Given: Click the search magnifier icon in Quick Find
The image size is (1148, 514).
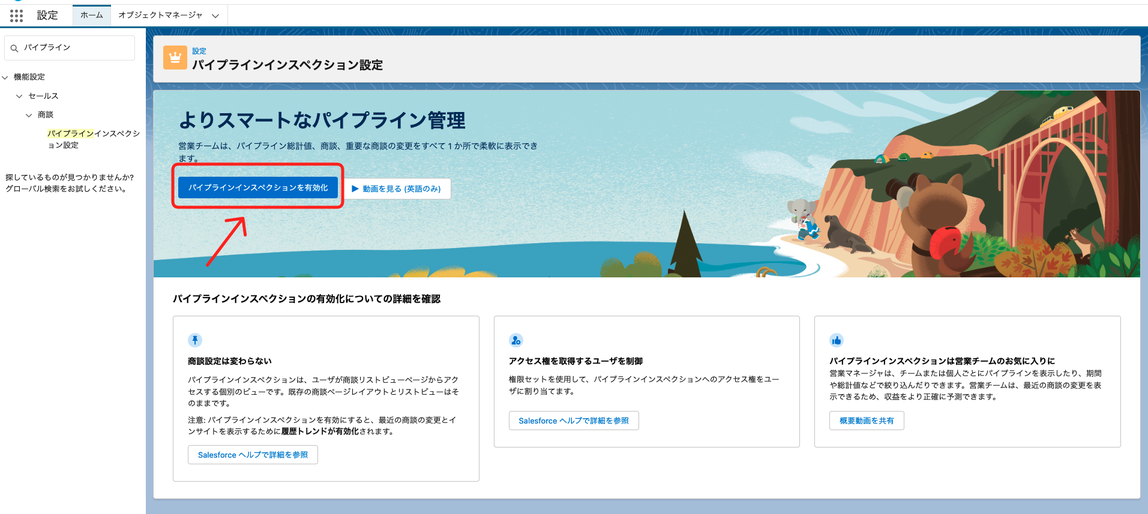Looking at the screenshot, I should coord(15,48).
